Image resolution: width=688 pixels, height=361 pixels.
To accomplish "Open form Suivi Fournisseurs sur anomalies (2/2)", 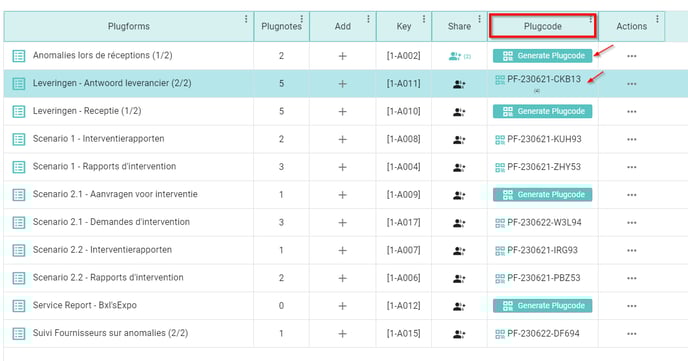I will (110, 333).
